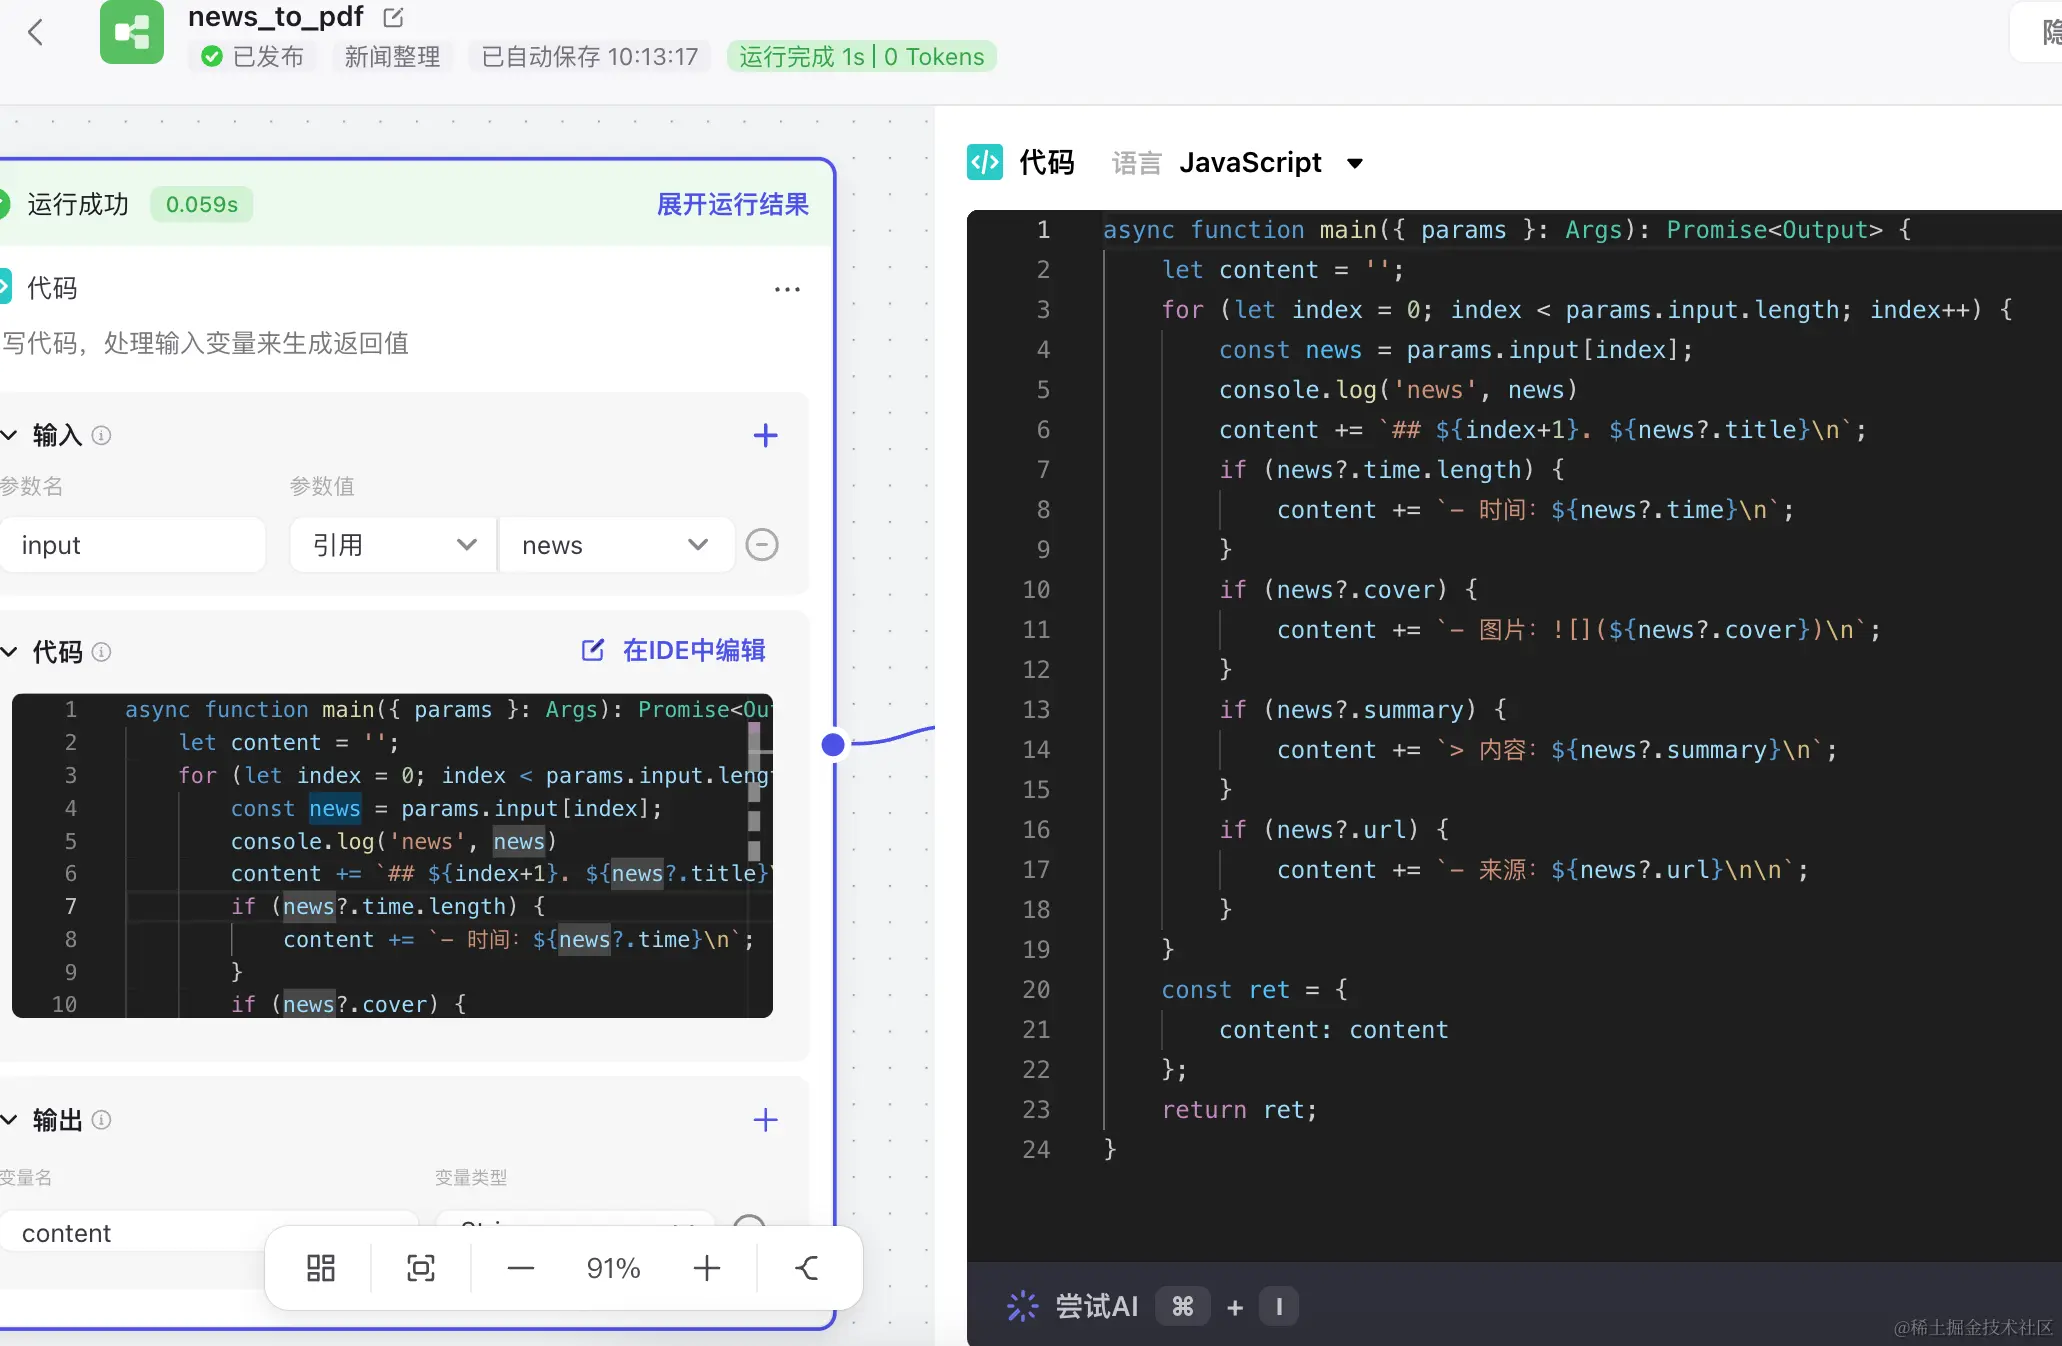Click 在IDE中编辑 button

pos(674,651)
